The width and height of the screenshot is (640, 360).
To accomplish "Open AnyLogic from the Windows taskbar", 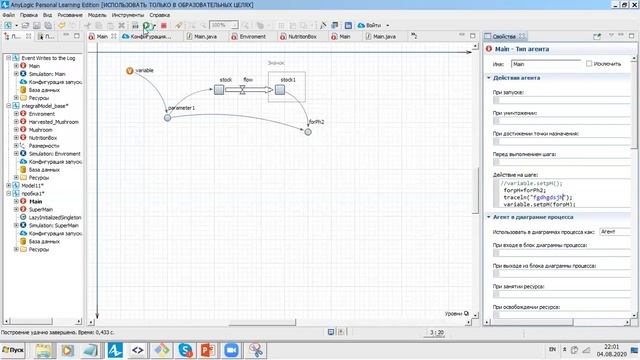I will point(115,350).
